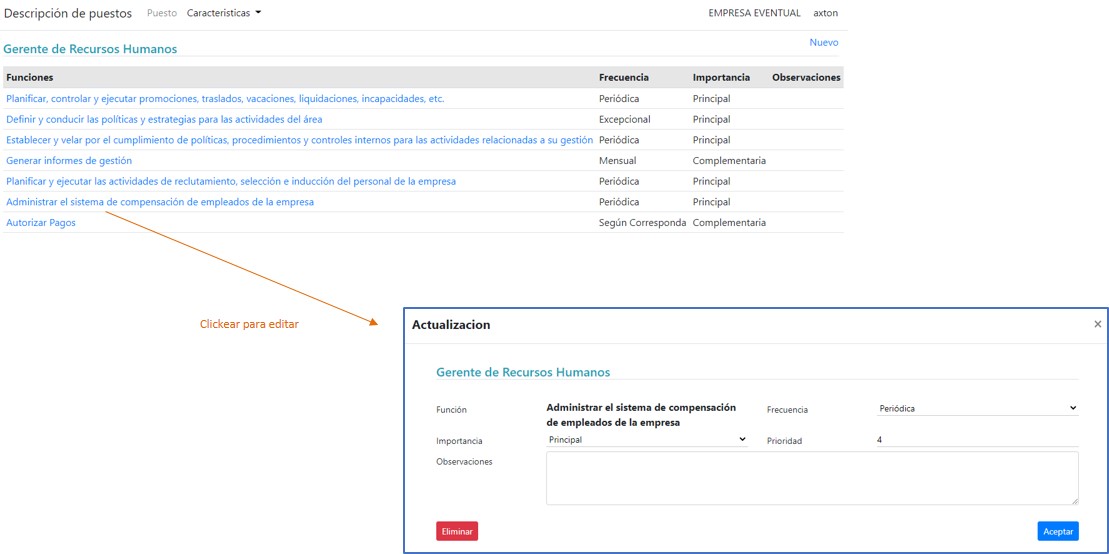Screen dimensions: 1109x554
Task: Click the Descripción de puestos title
Action: (68, 13)
